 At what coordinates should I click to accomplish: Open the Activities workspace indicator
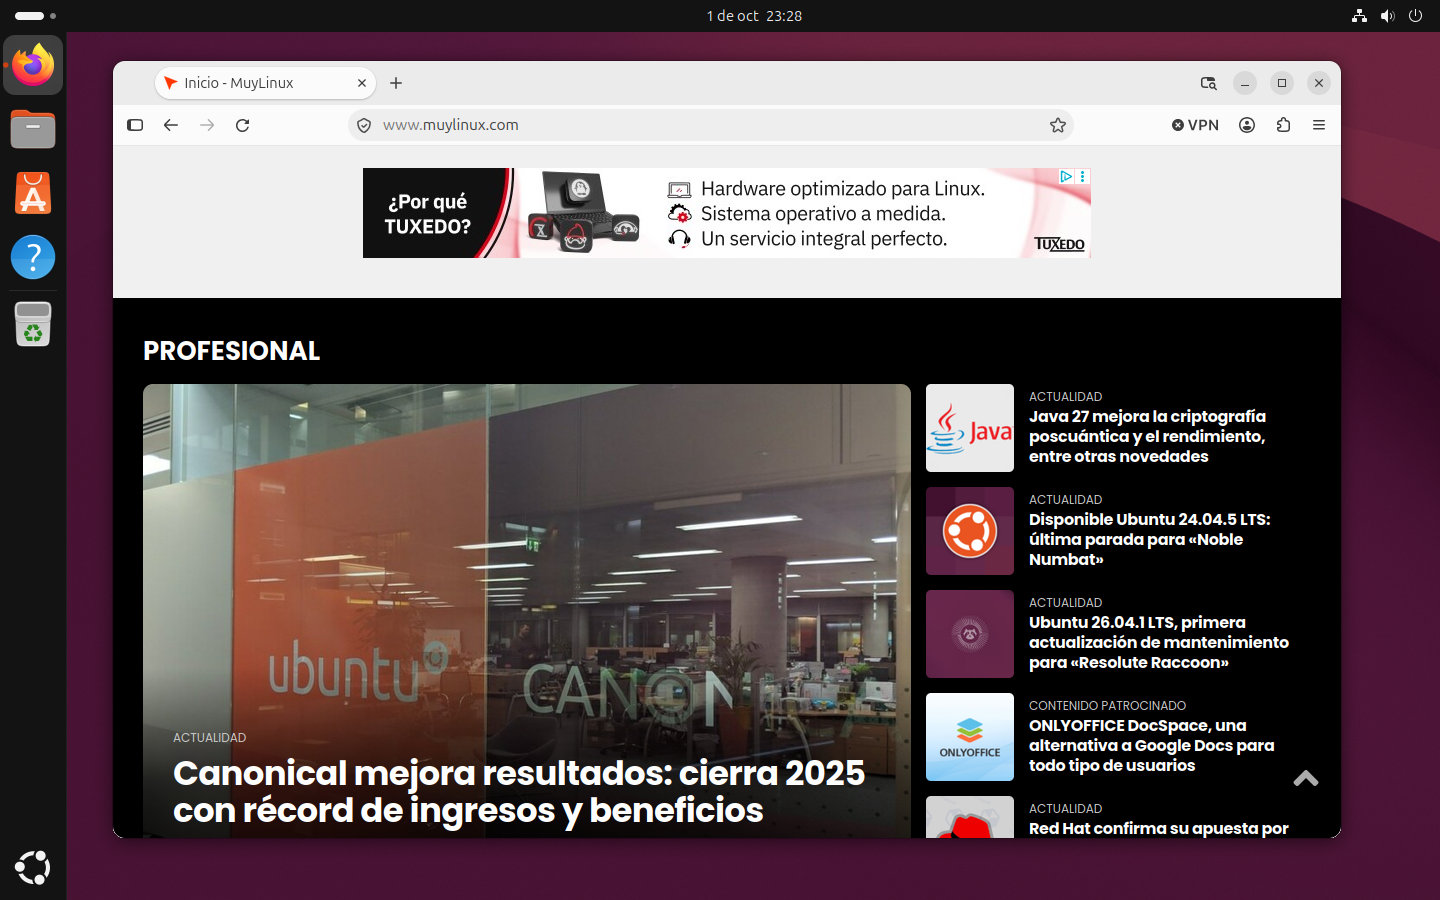tap(35, 16)
